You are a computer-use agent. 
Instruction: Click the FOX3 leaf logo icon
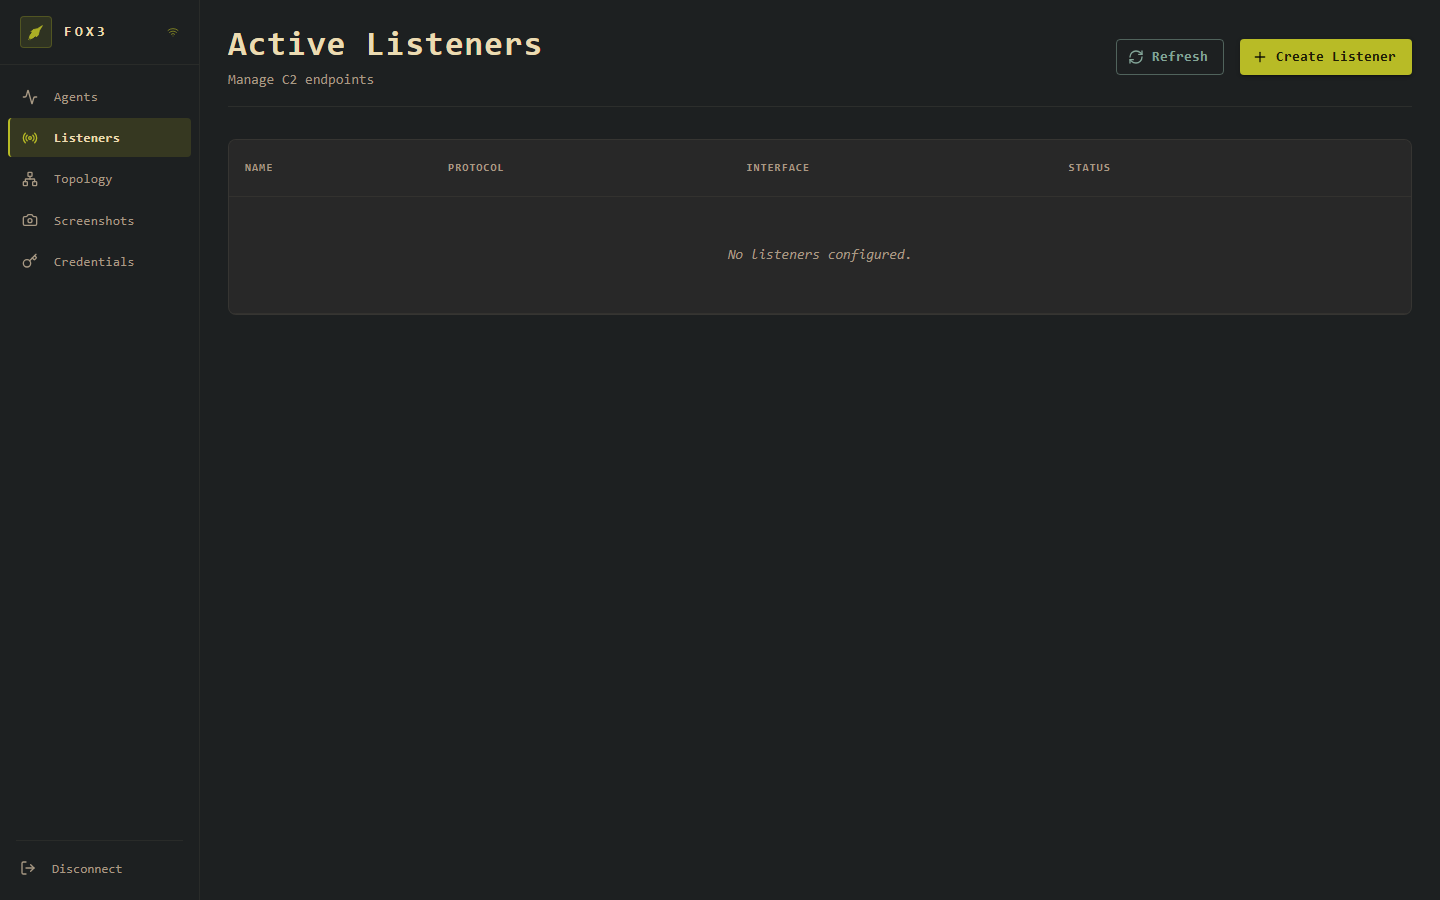[36, 32]
